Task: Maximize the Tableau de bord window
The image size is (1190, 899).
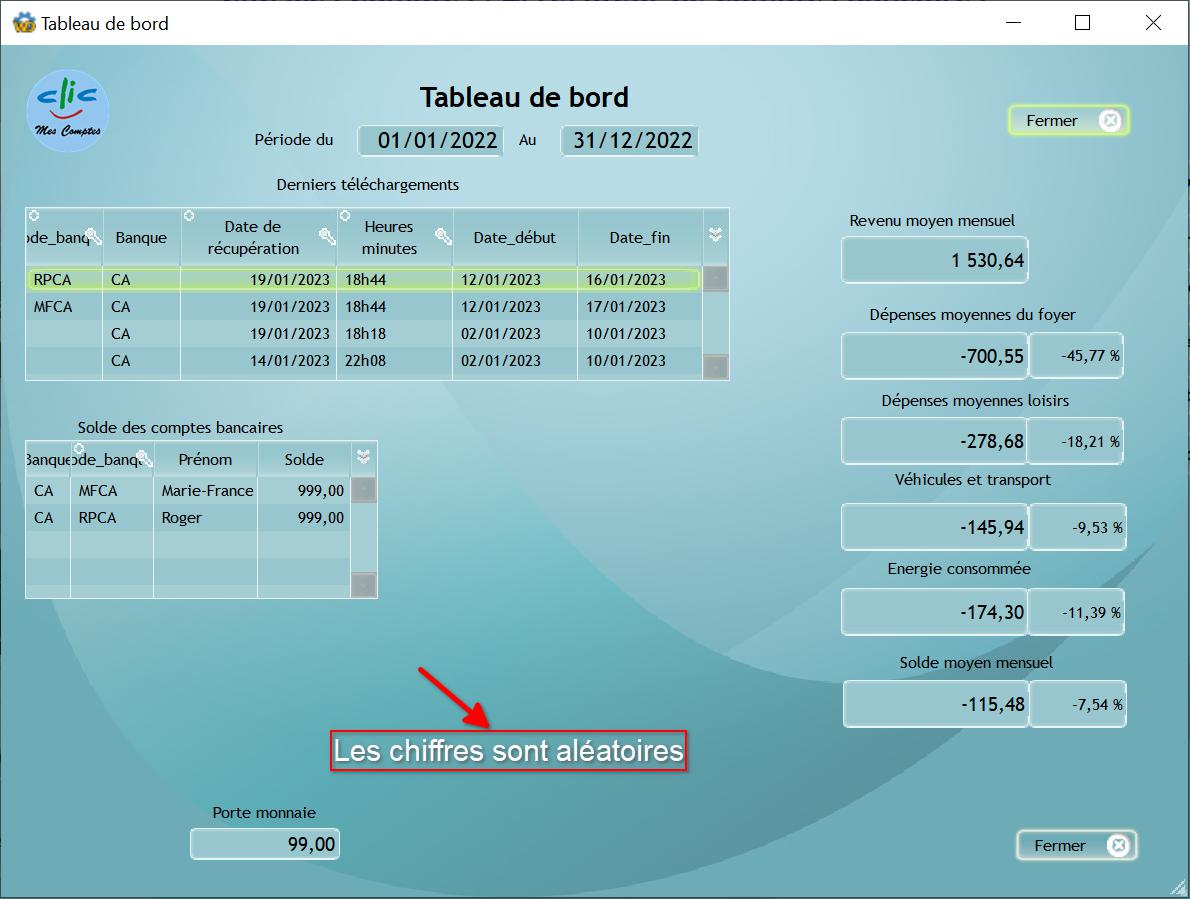Action: click(1083, 23)
